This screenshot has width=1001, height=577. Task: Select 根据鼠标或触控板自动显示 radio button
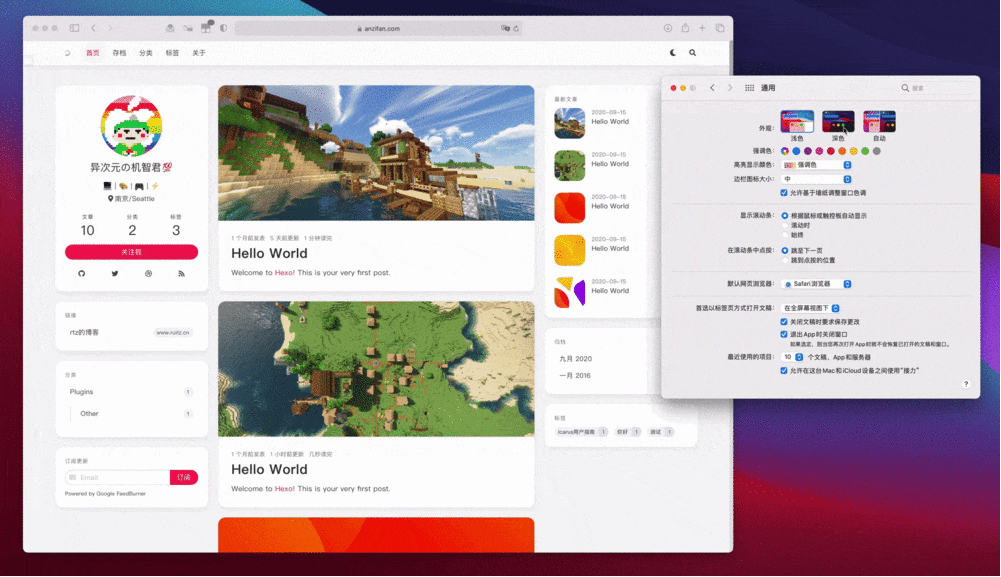click(x=785, y=216)
